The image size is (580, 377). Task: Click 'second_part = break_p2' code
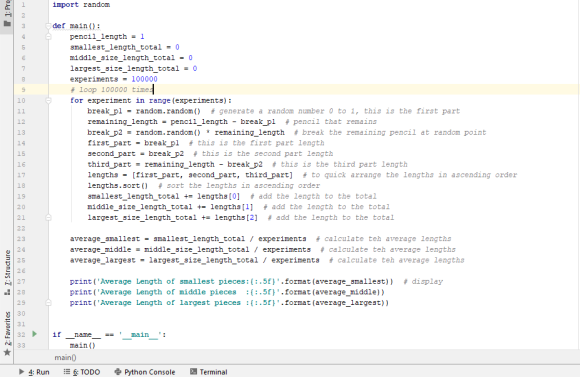tap(135, 154)
